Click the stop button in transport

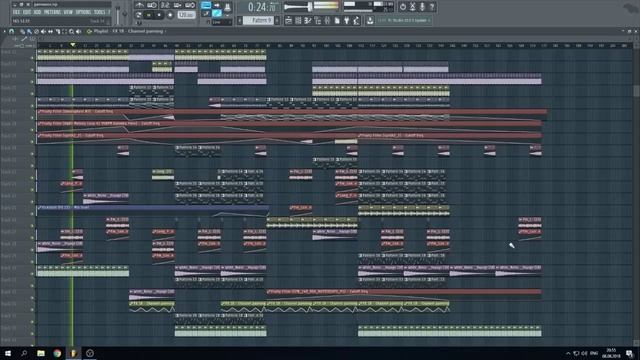[x=160, y=15]
